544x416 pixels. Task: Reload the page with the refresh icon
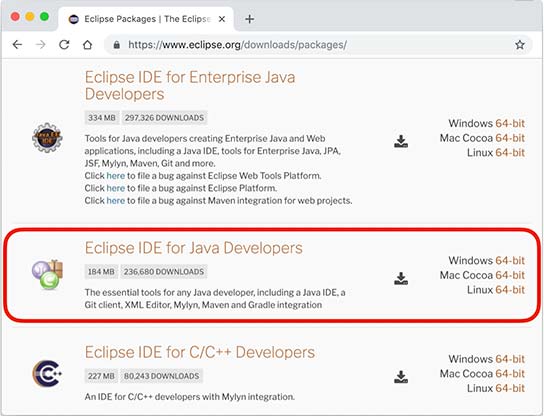[64, 45]
